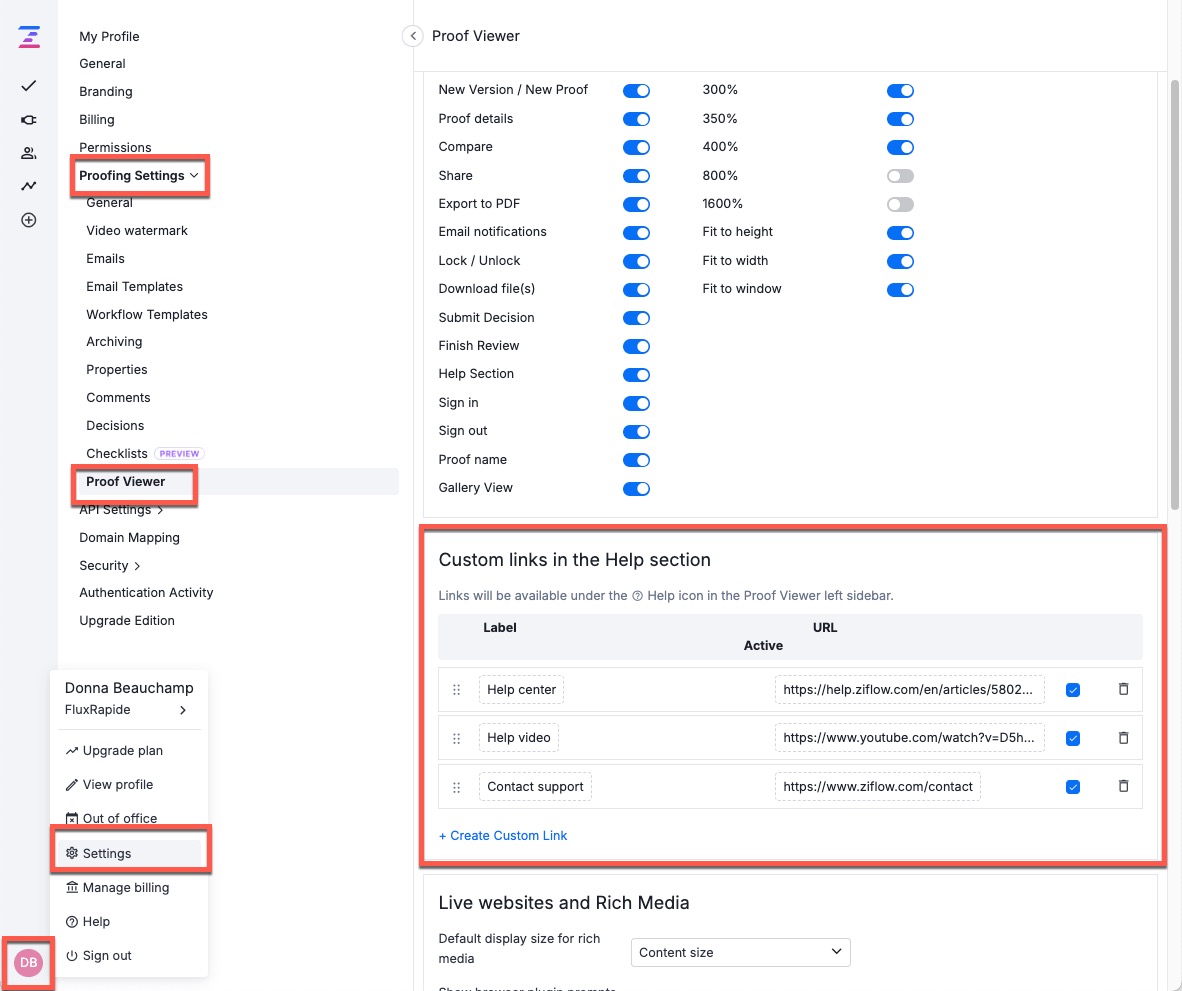Delete the Help center custom link
This screenshot has width=1182, height=991.
coord(1123,689)
